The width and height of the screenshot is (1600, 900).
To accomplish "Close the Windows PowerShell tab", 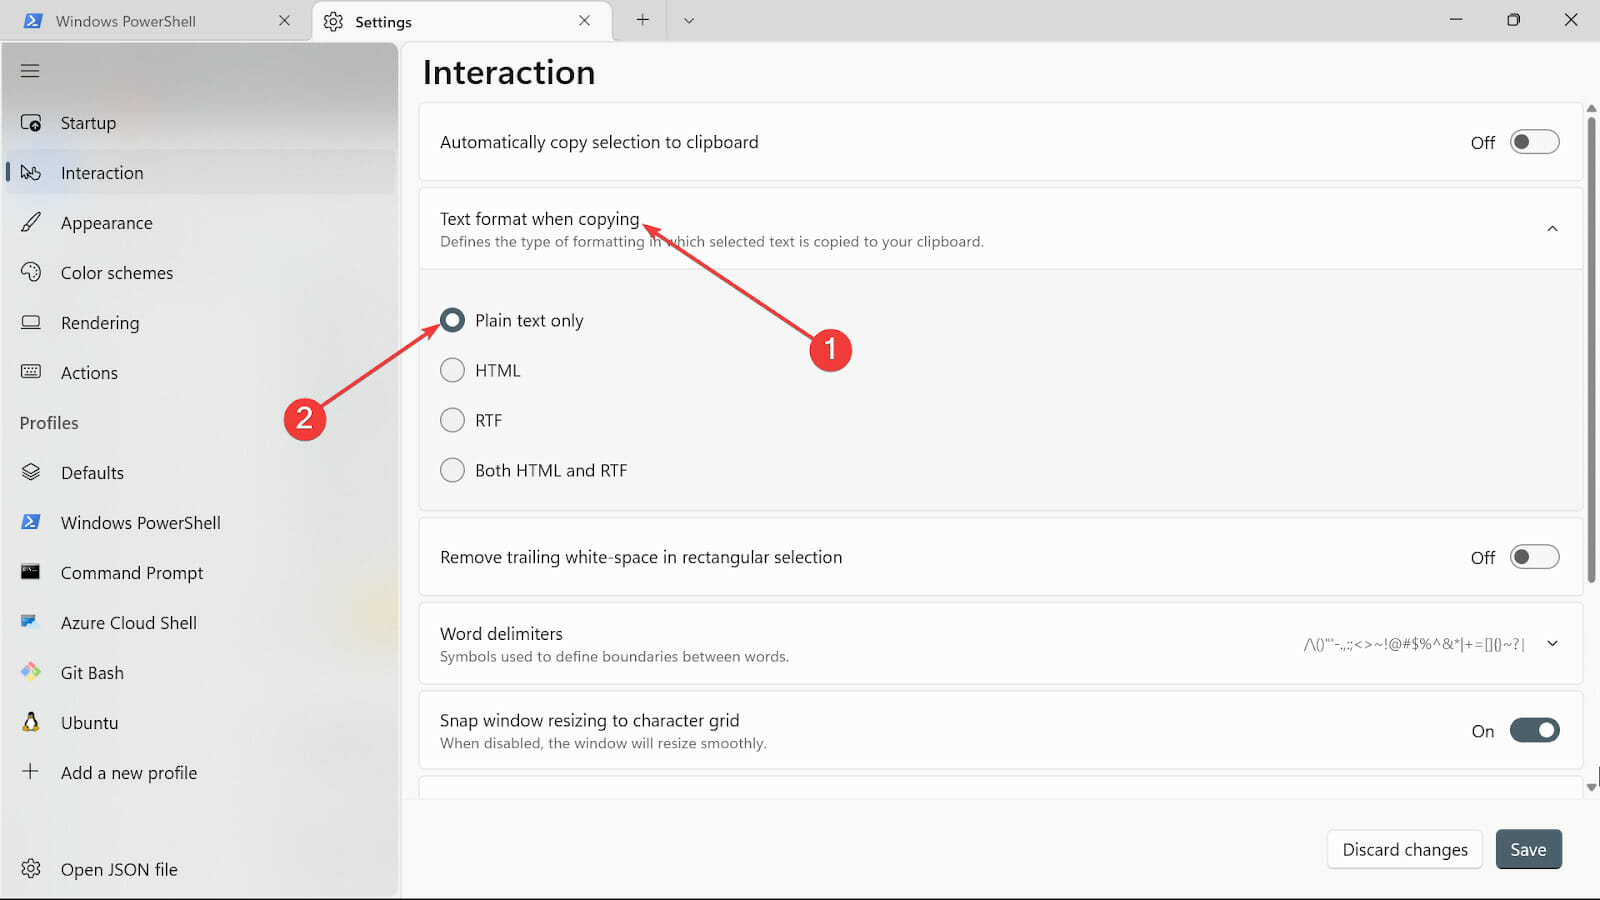I will 285,20.
